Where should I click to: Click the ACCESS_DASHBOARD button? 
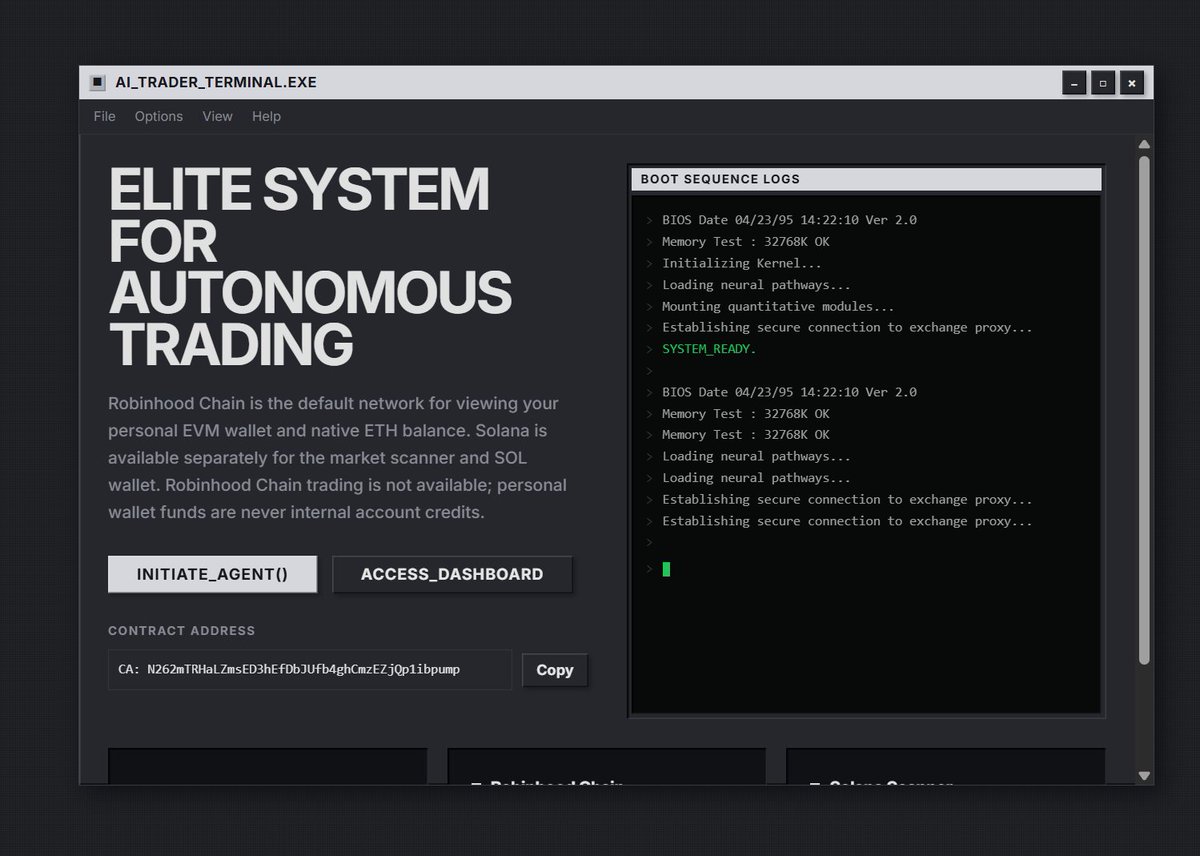point(452,574)
